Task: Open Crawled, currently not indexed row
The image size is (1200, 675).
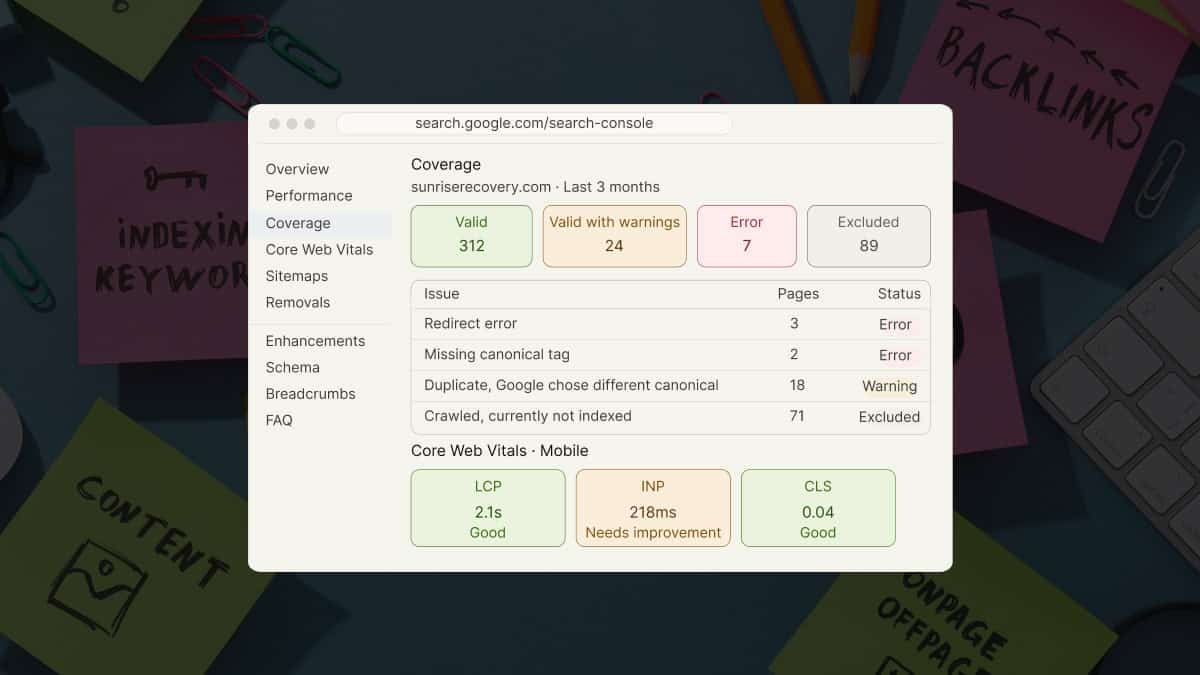Action: 671,417
